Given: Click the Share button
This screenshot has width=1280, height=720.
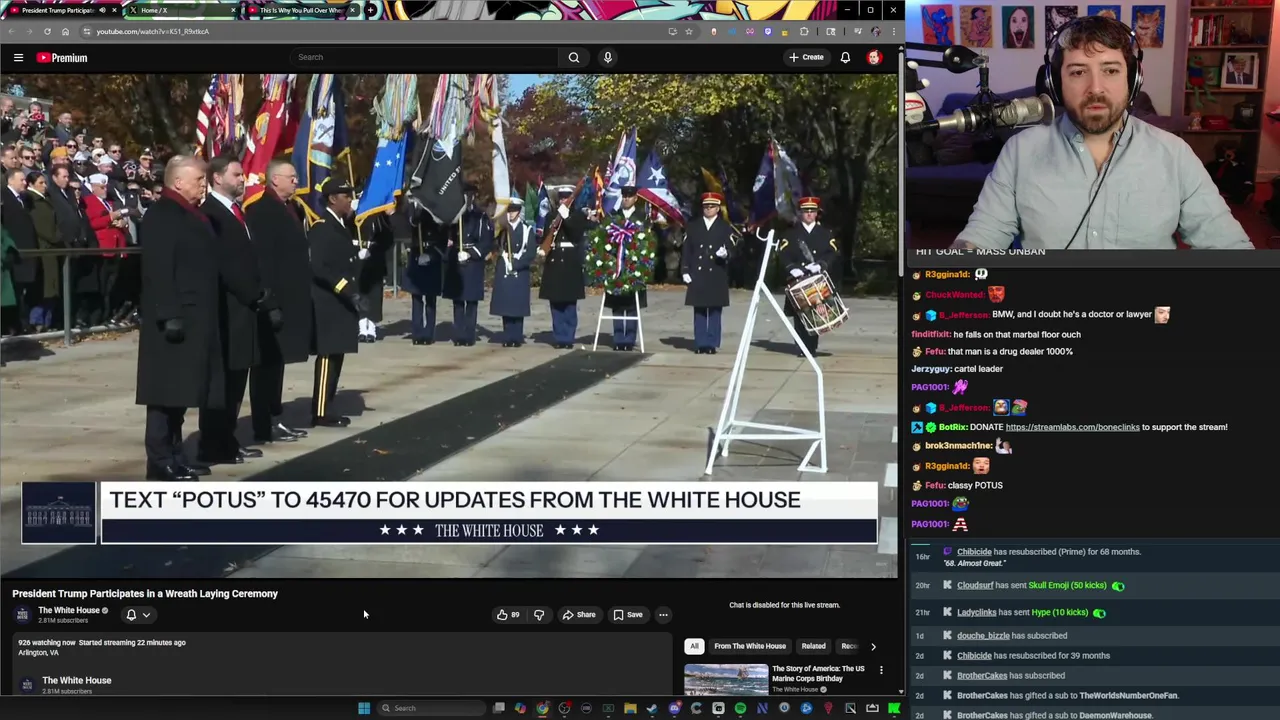Looking at the screenshot, I should [579, 615].
